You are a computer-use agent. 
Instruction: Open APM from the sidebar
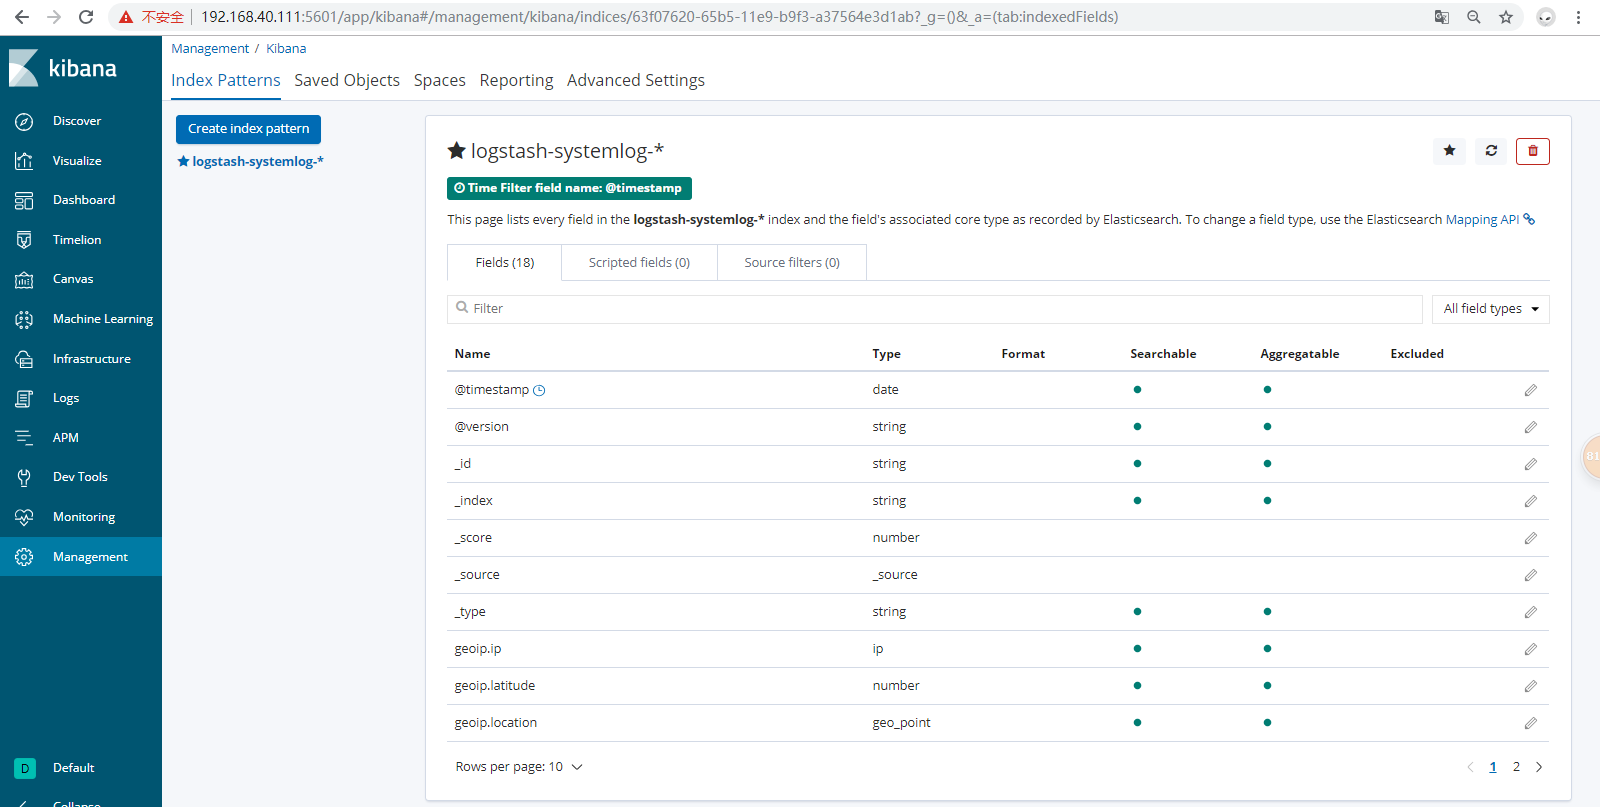pos(66,438)
